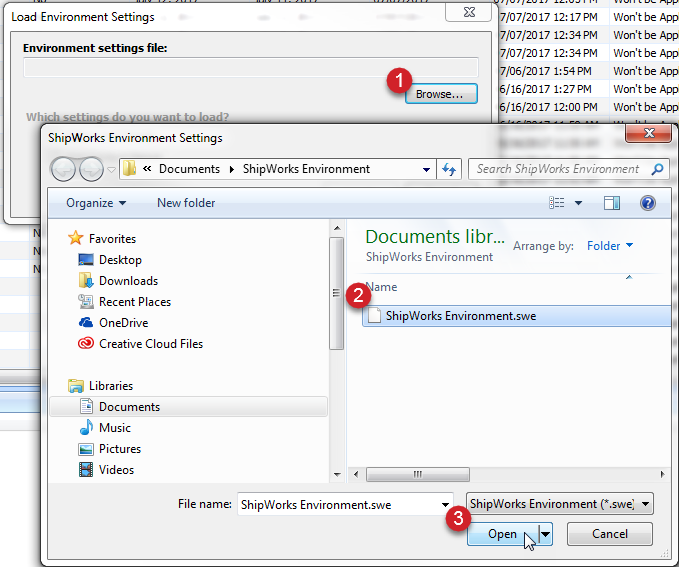Sort by the Name column header
The width and height of the screenshot is (679, 567).
click(x=382, y=287)
